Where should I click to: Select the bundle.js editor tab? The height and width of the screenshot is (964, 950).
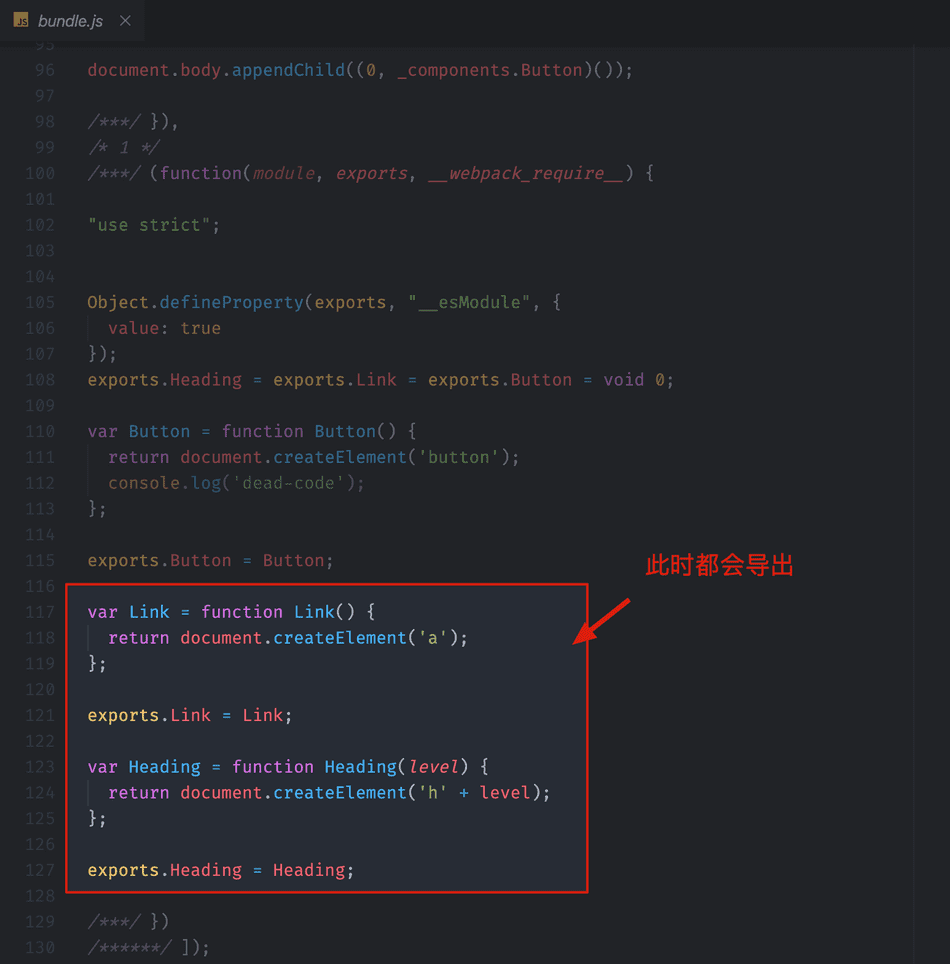tap(70, 21)
